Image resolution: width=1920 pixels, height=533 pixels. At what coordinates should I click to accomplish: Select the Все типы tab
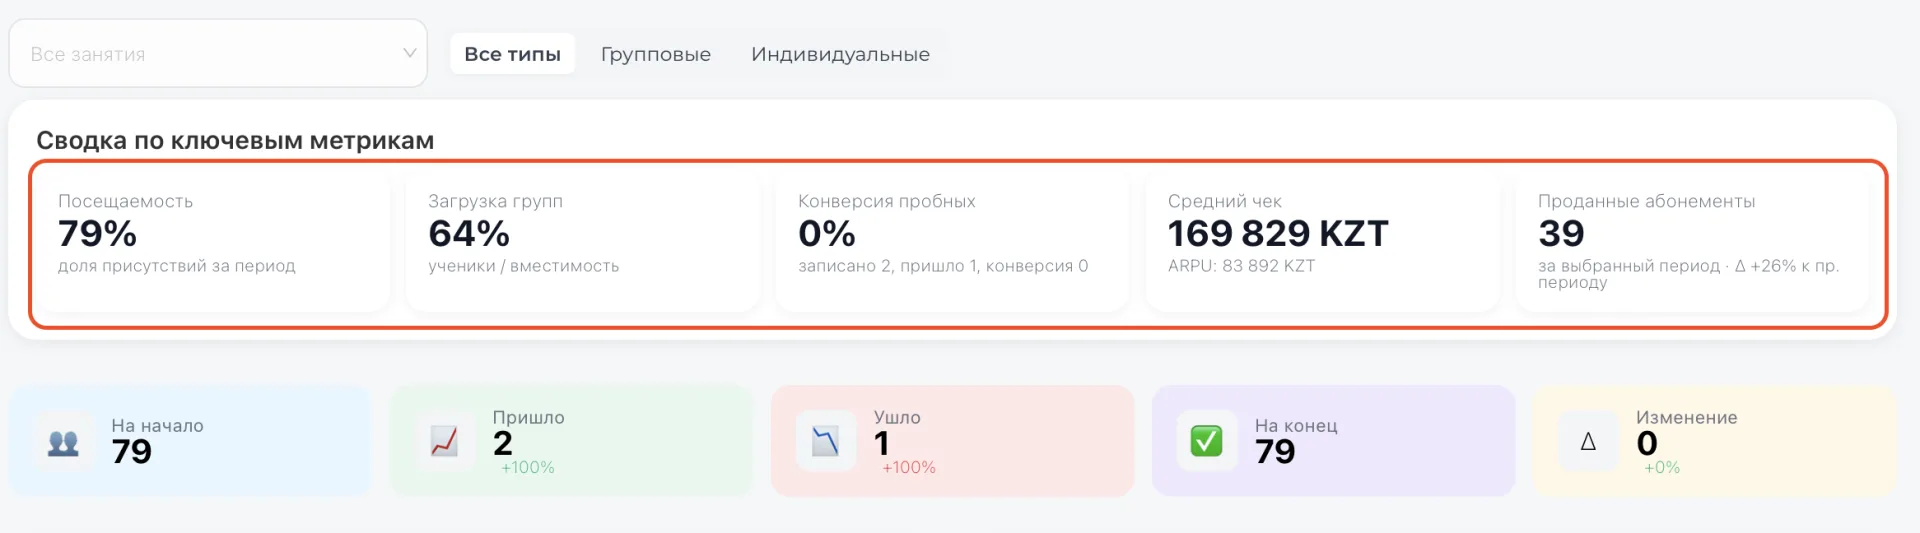(x=512, y=54)
